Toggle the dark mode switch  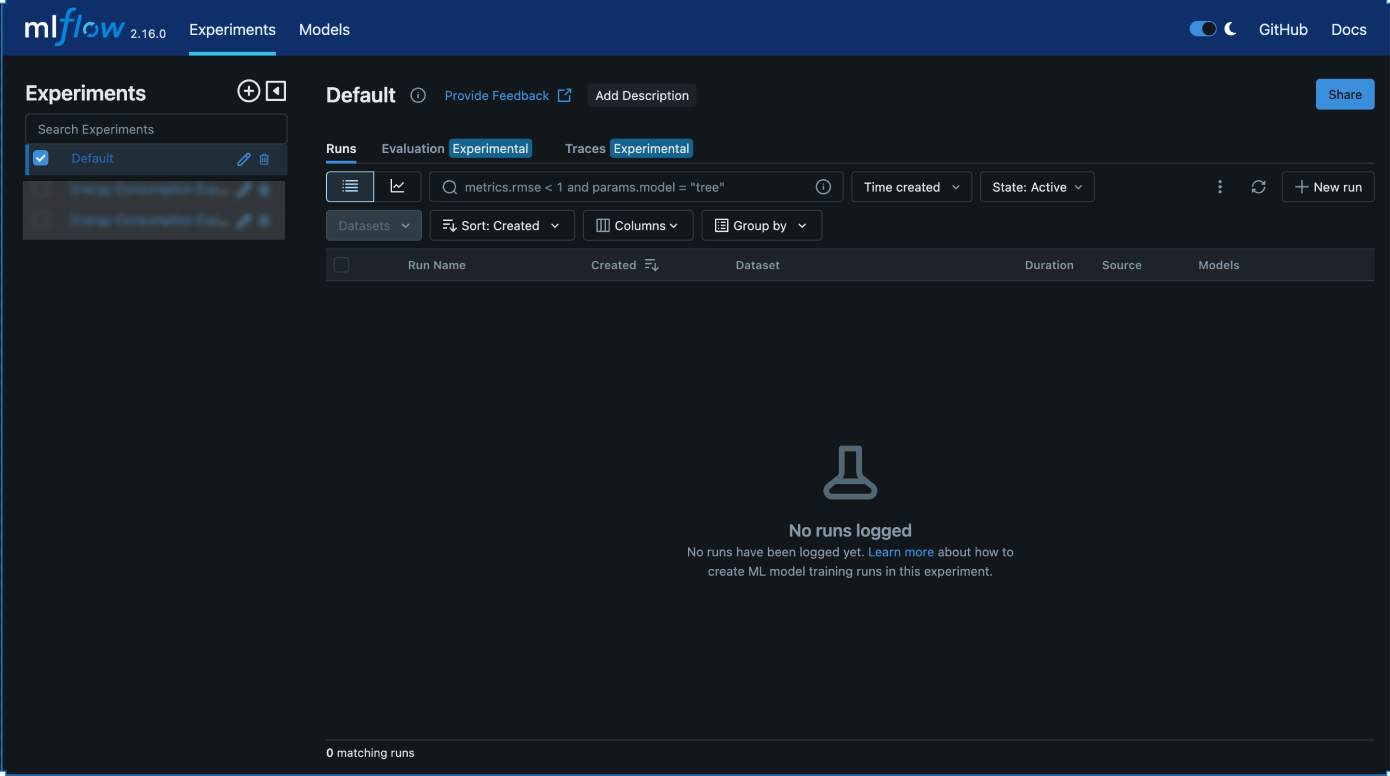[1202, 29]
